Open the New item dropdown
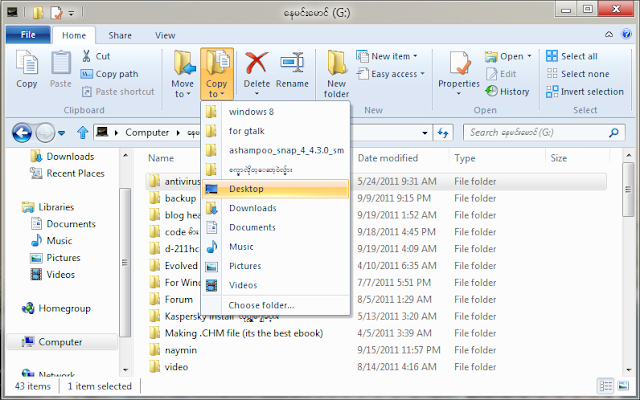 387,56
